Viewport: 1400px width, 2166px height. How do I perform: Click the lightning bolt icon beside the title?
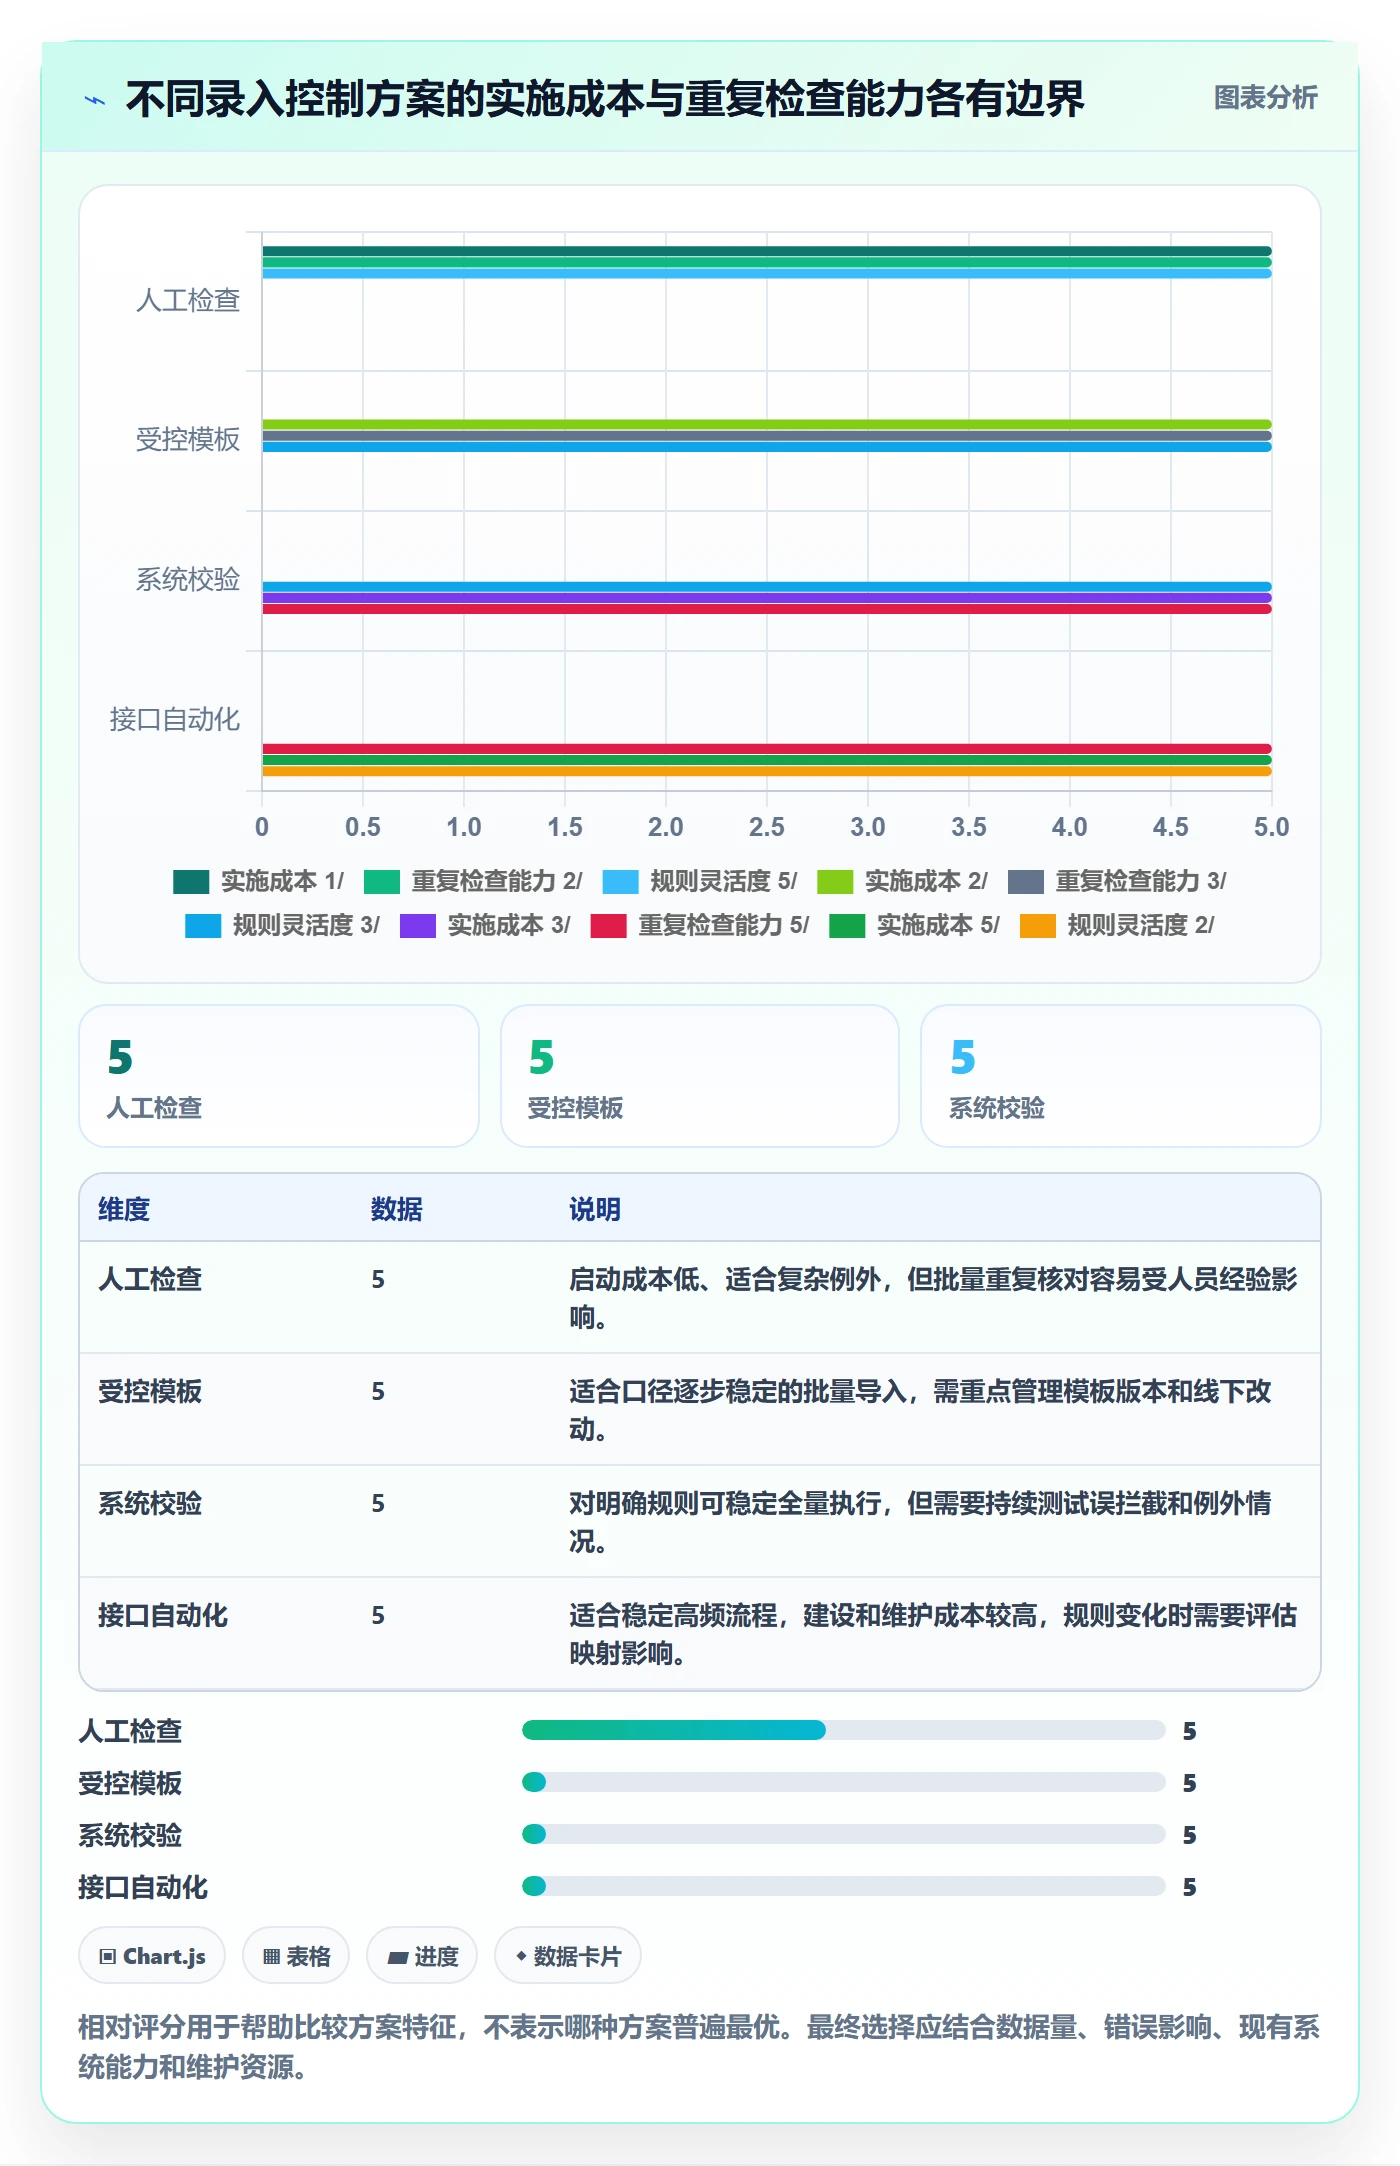95,100
